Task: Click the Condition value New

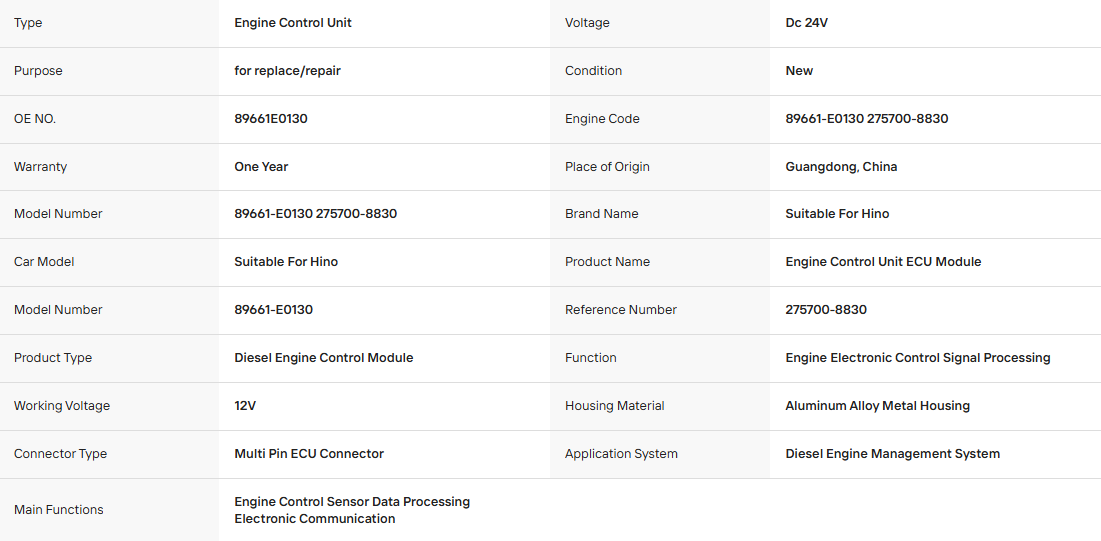Action: coord(799,71)
